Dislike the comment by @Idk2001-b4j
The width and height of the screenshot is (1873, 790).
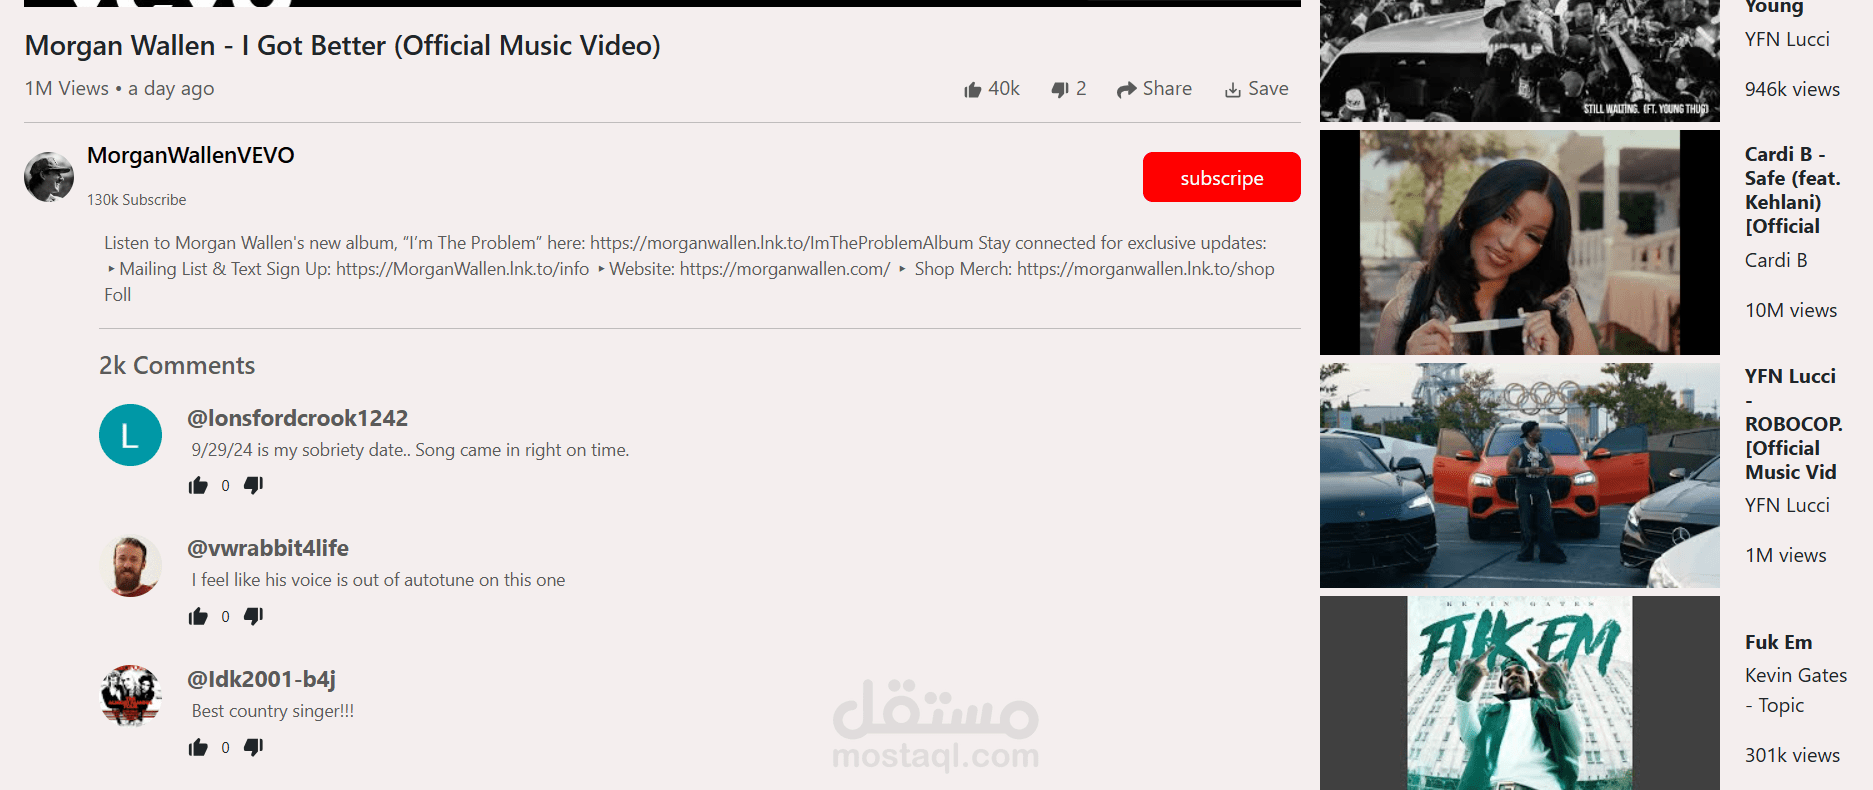tap(254, 747)
